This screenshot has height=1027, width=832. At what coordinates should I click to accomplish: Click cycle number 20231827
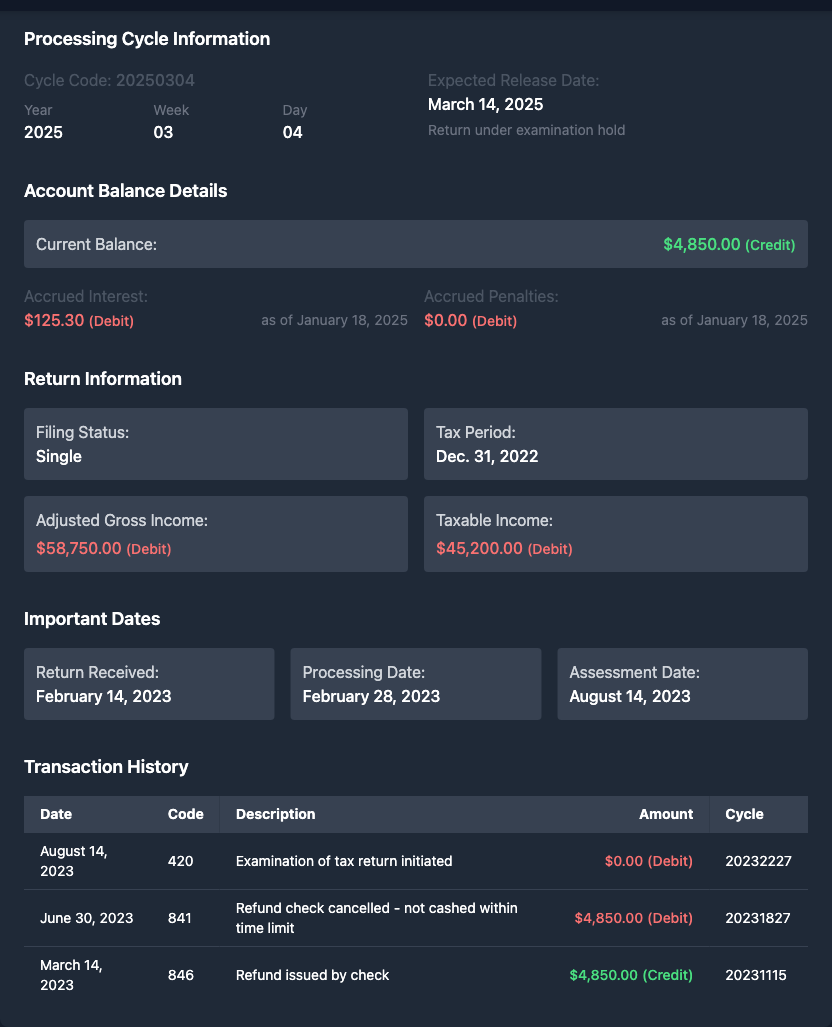pyautogui.click(x=758, y=918)
